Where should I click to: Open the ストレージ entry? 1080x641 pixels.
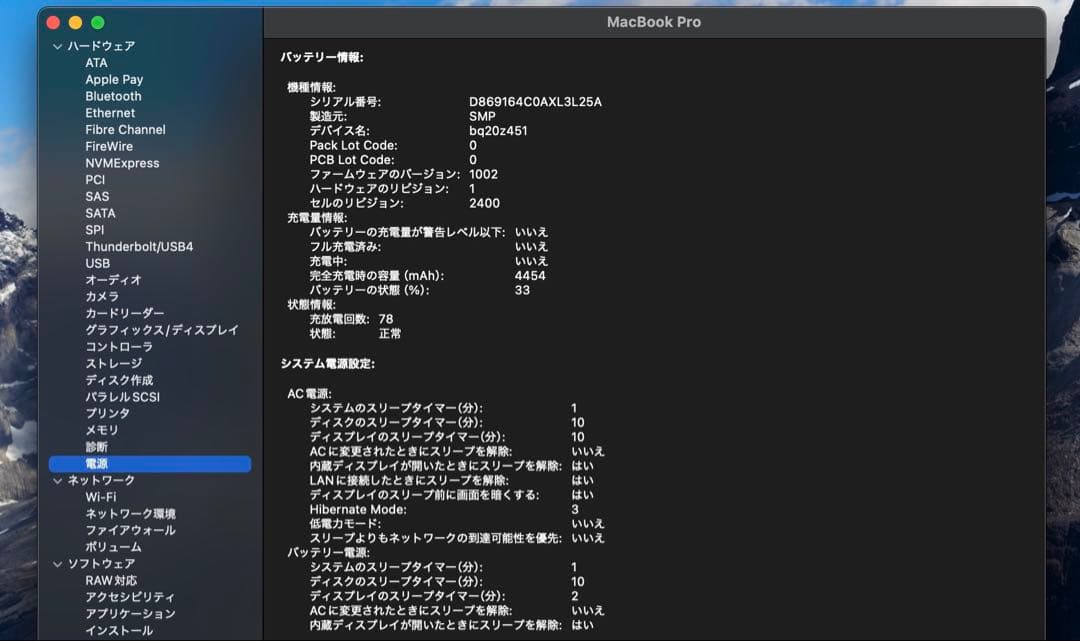coord(114,364)
